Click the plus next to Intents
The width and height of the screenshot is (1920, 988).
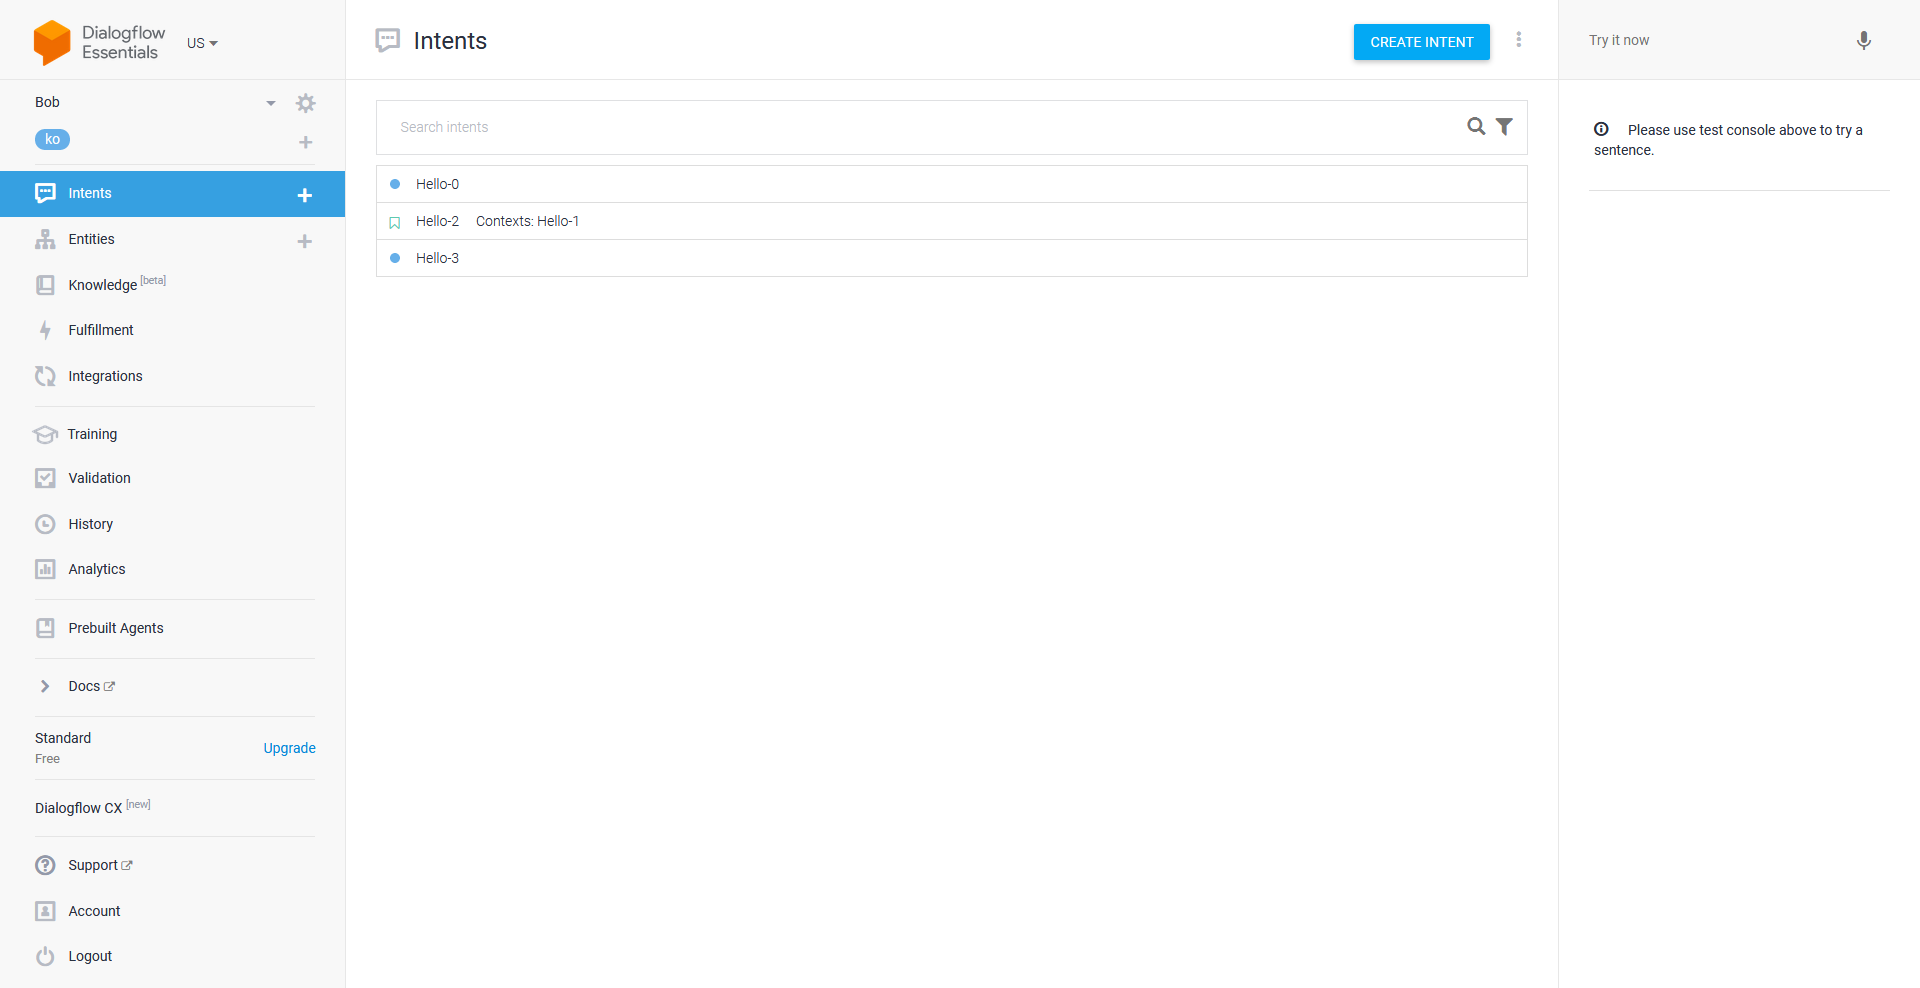pyautogui.click(x=305, y=195)
